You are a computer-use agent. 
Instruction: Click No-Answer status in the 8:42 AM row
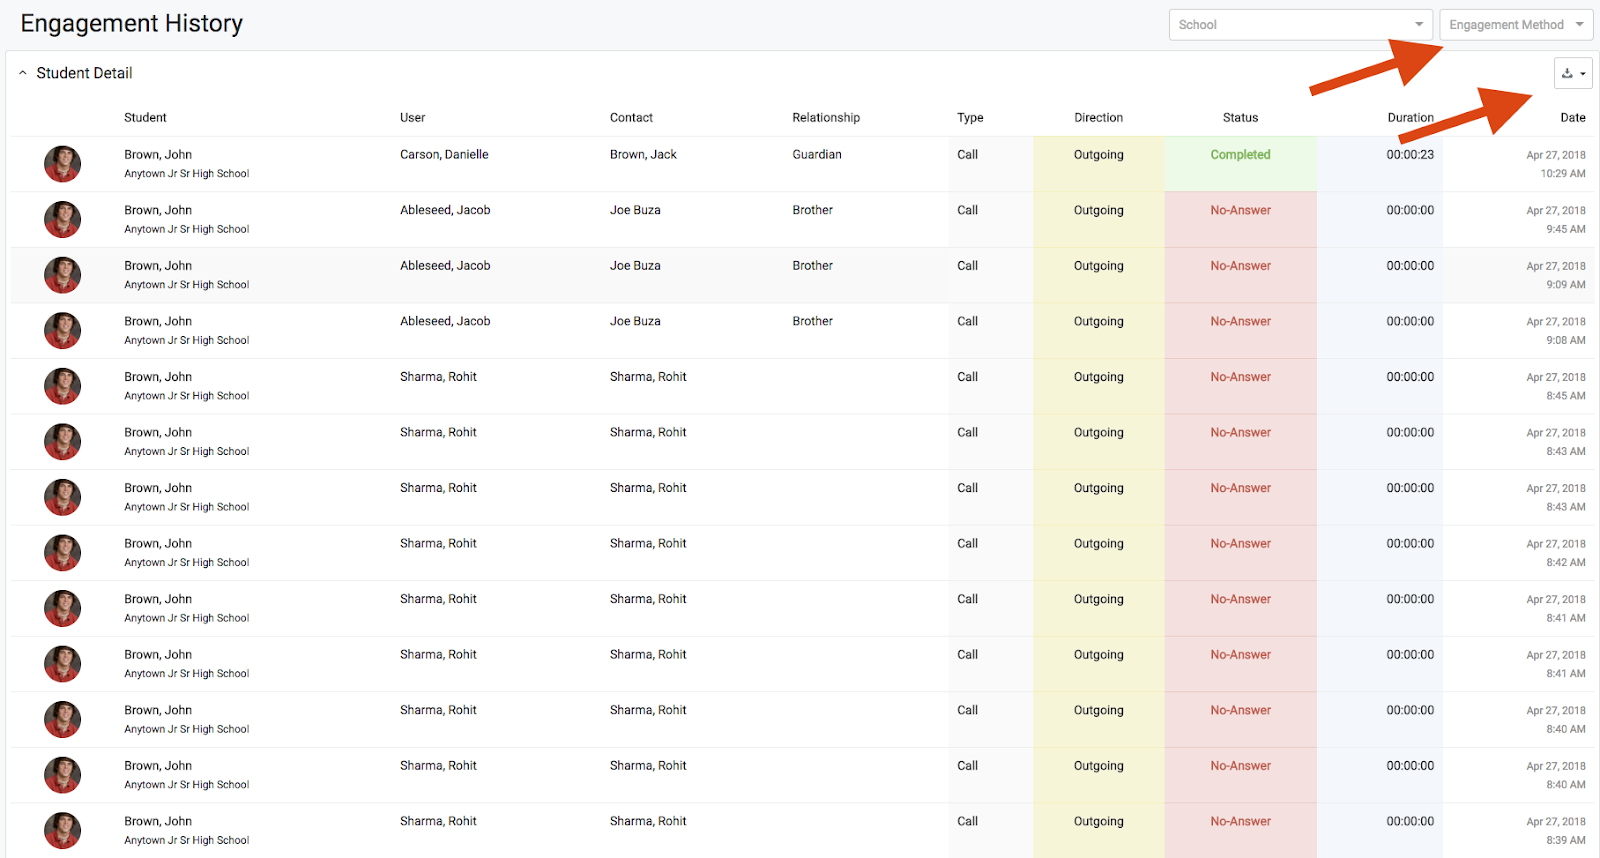[1240, 543]
